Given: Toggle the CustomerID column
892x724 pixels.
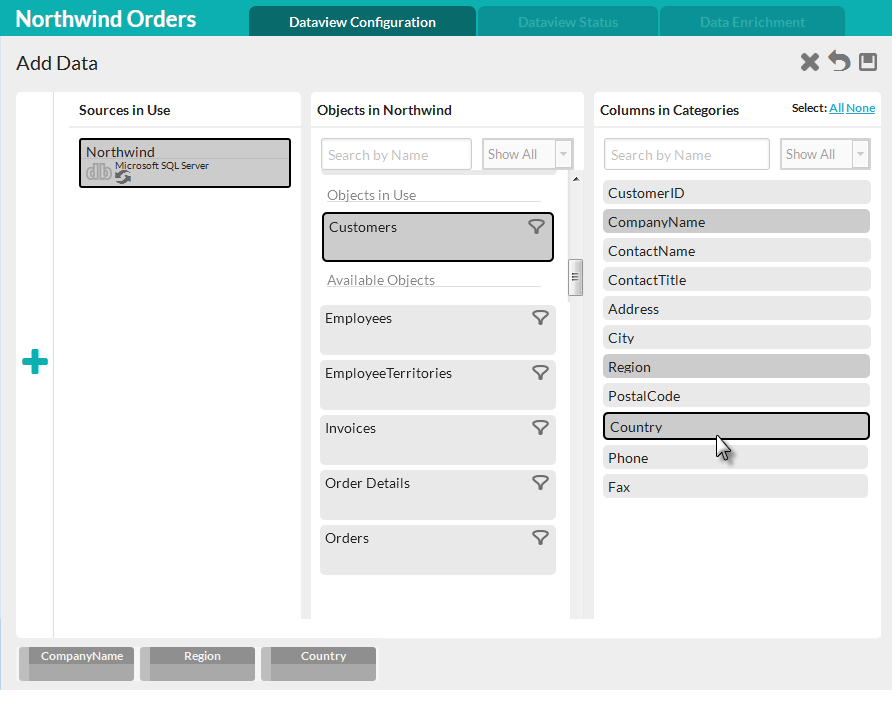Looking at the screenshot, I should (x=737, y=192).
